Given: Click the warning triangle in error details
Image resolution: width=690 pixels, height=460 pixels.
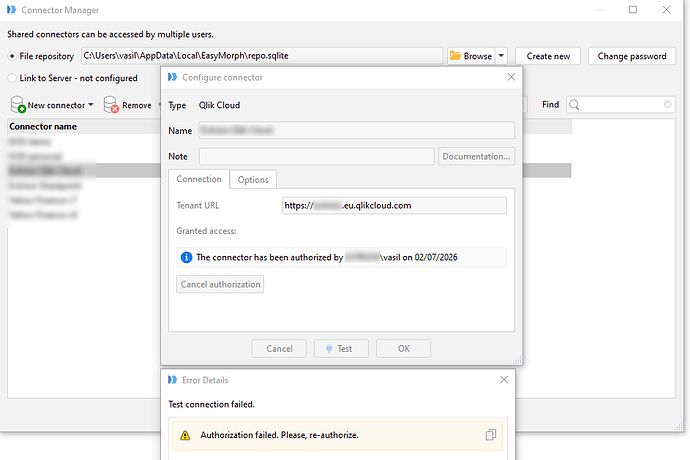Looking at the screenshot, I should coord(185,435).
